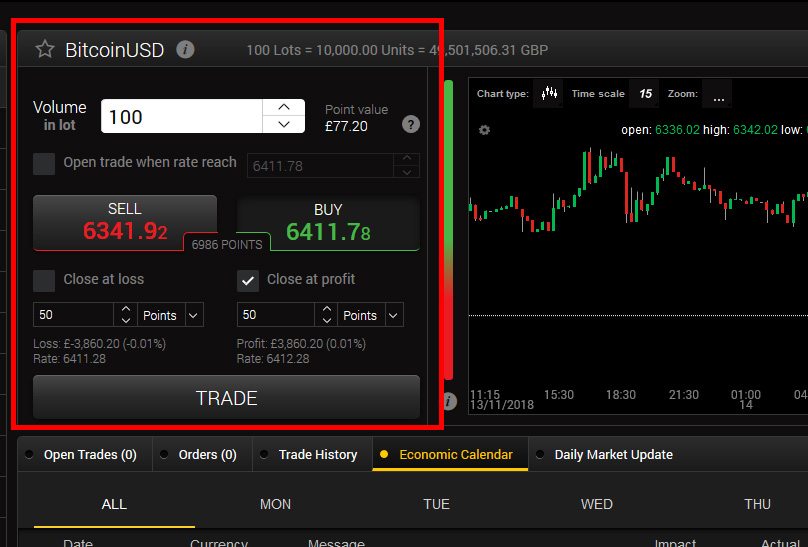
Task: Open Daily Market Update tab
Action: (x=608, y=454)
